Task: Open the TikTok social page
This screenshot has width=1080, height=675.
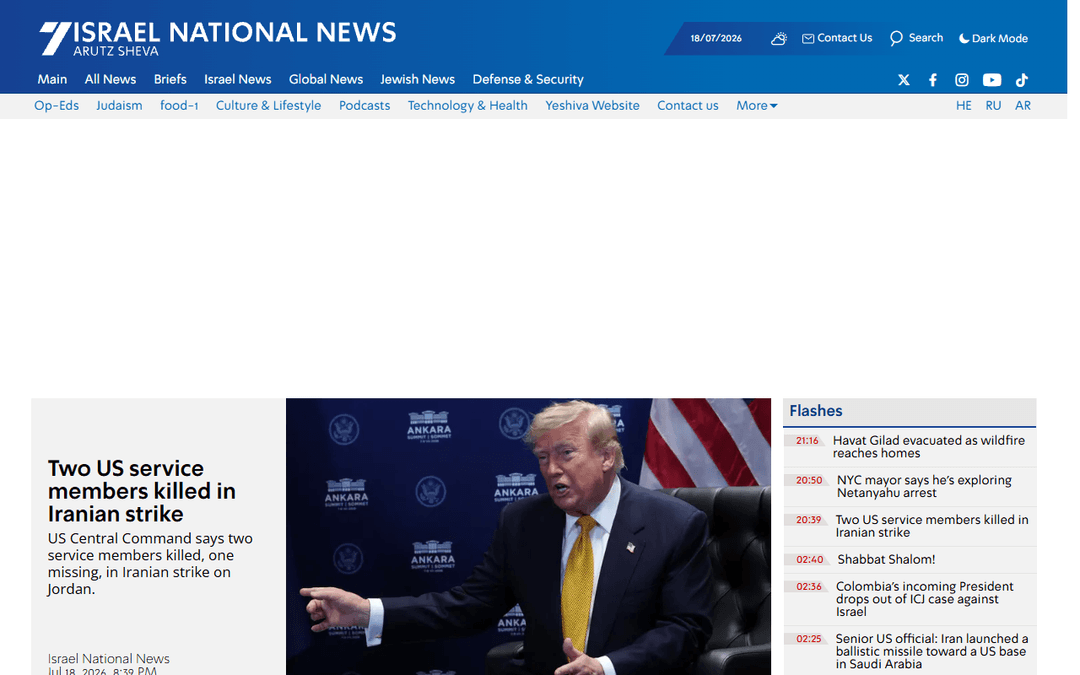Action: pos(1021,80)
